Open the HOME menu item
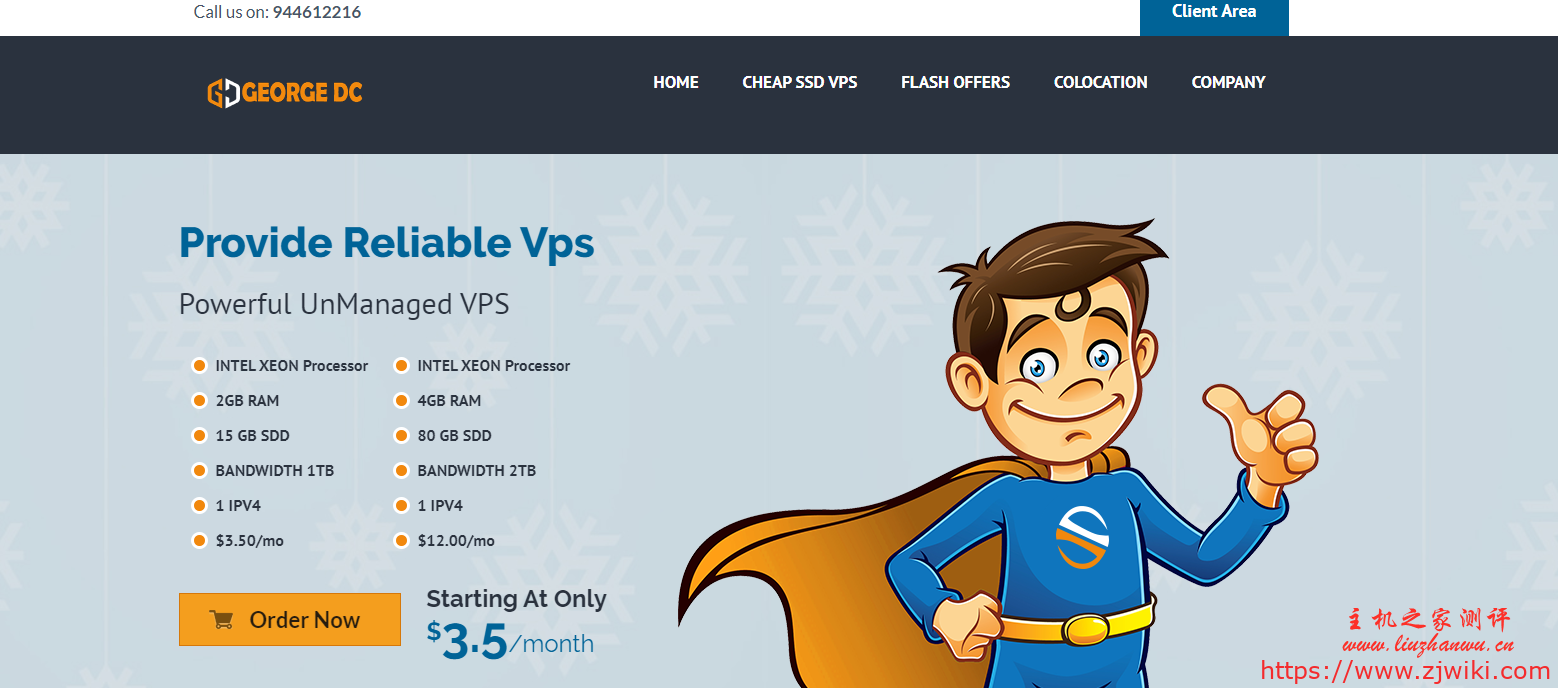This screenshot has height=688, width=1558. tap(676, 82)
